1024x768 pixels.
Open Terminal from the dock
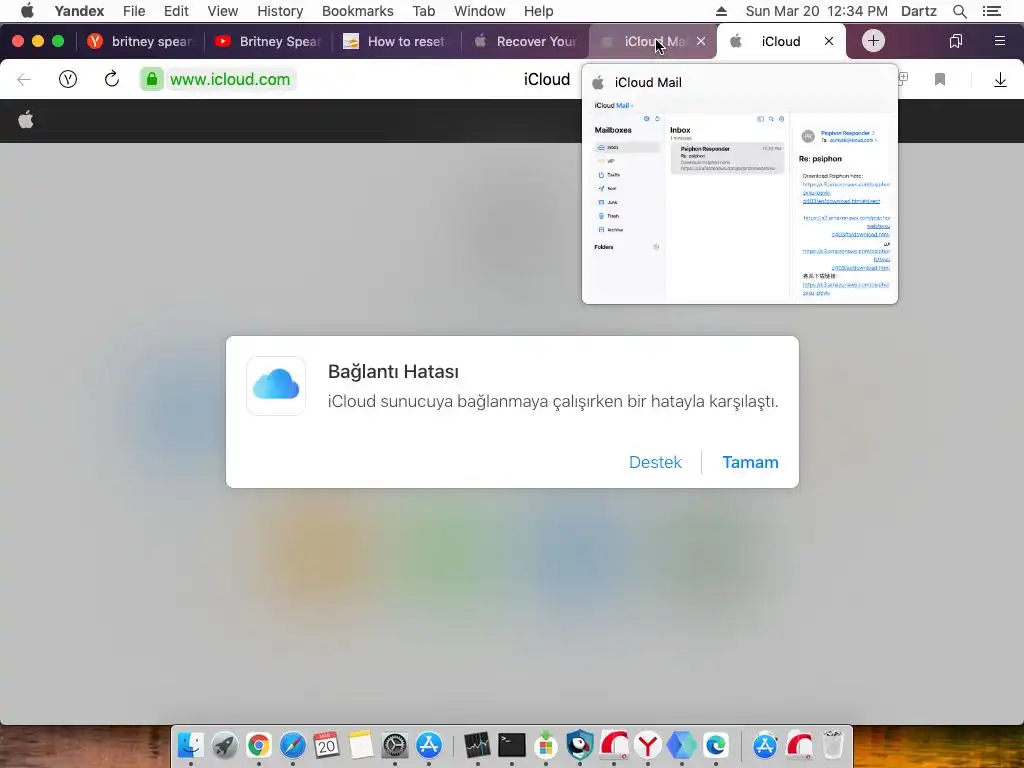coord(511,745)
